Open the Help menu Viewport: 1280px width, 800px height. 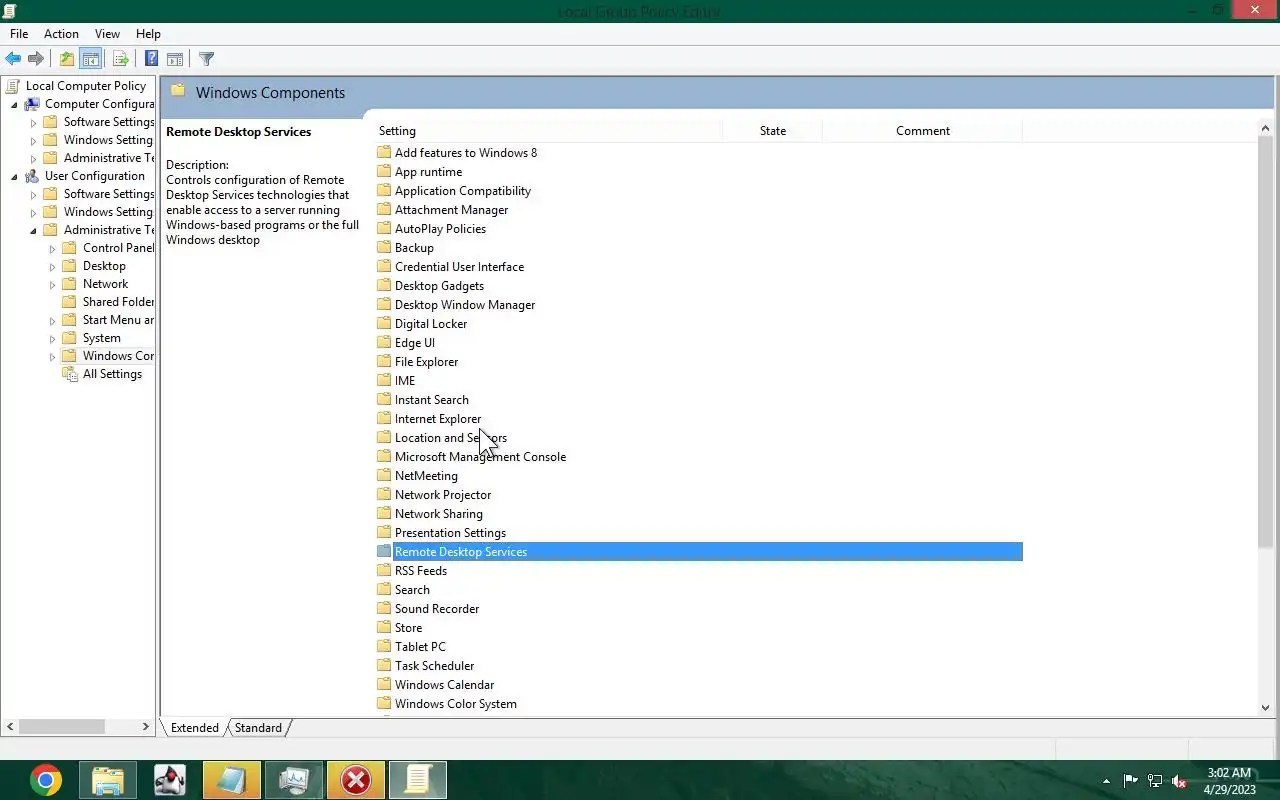pos(148,34)
